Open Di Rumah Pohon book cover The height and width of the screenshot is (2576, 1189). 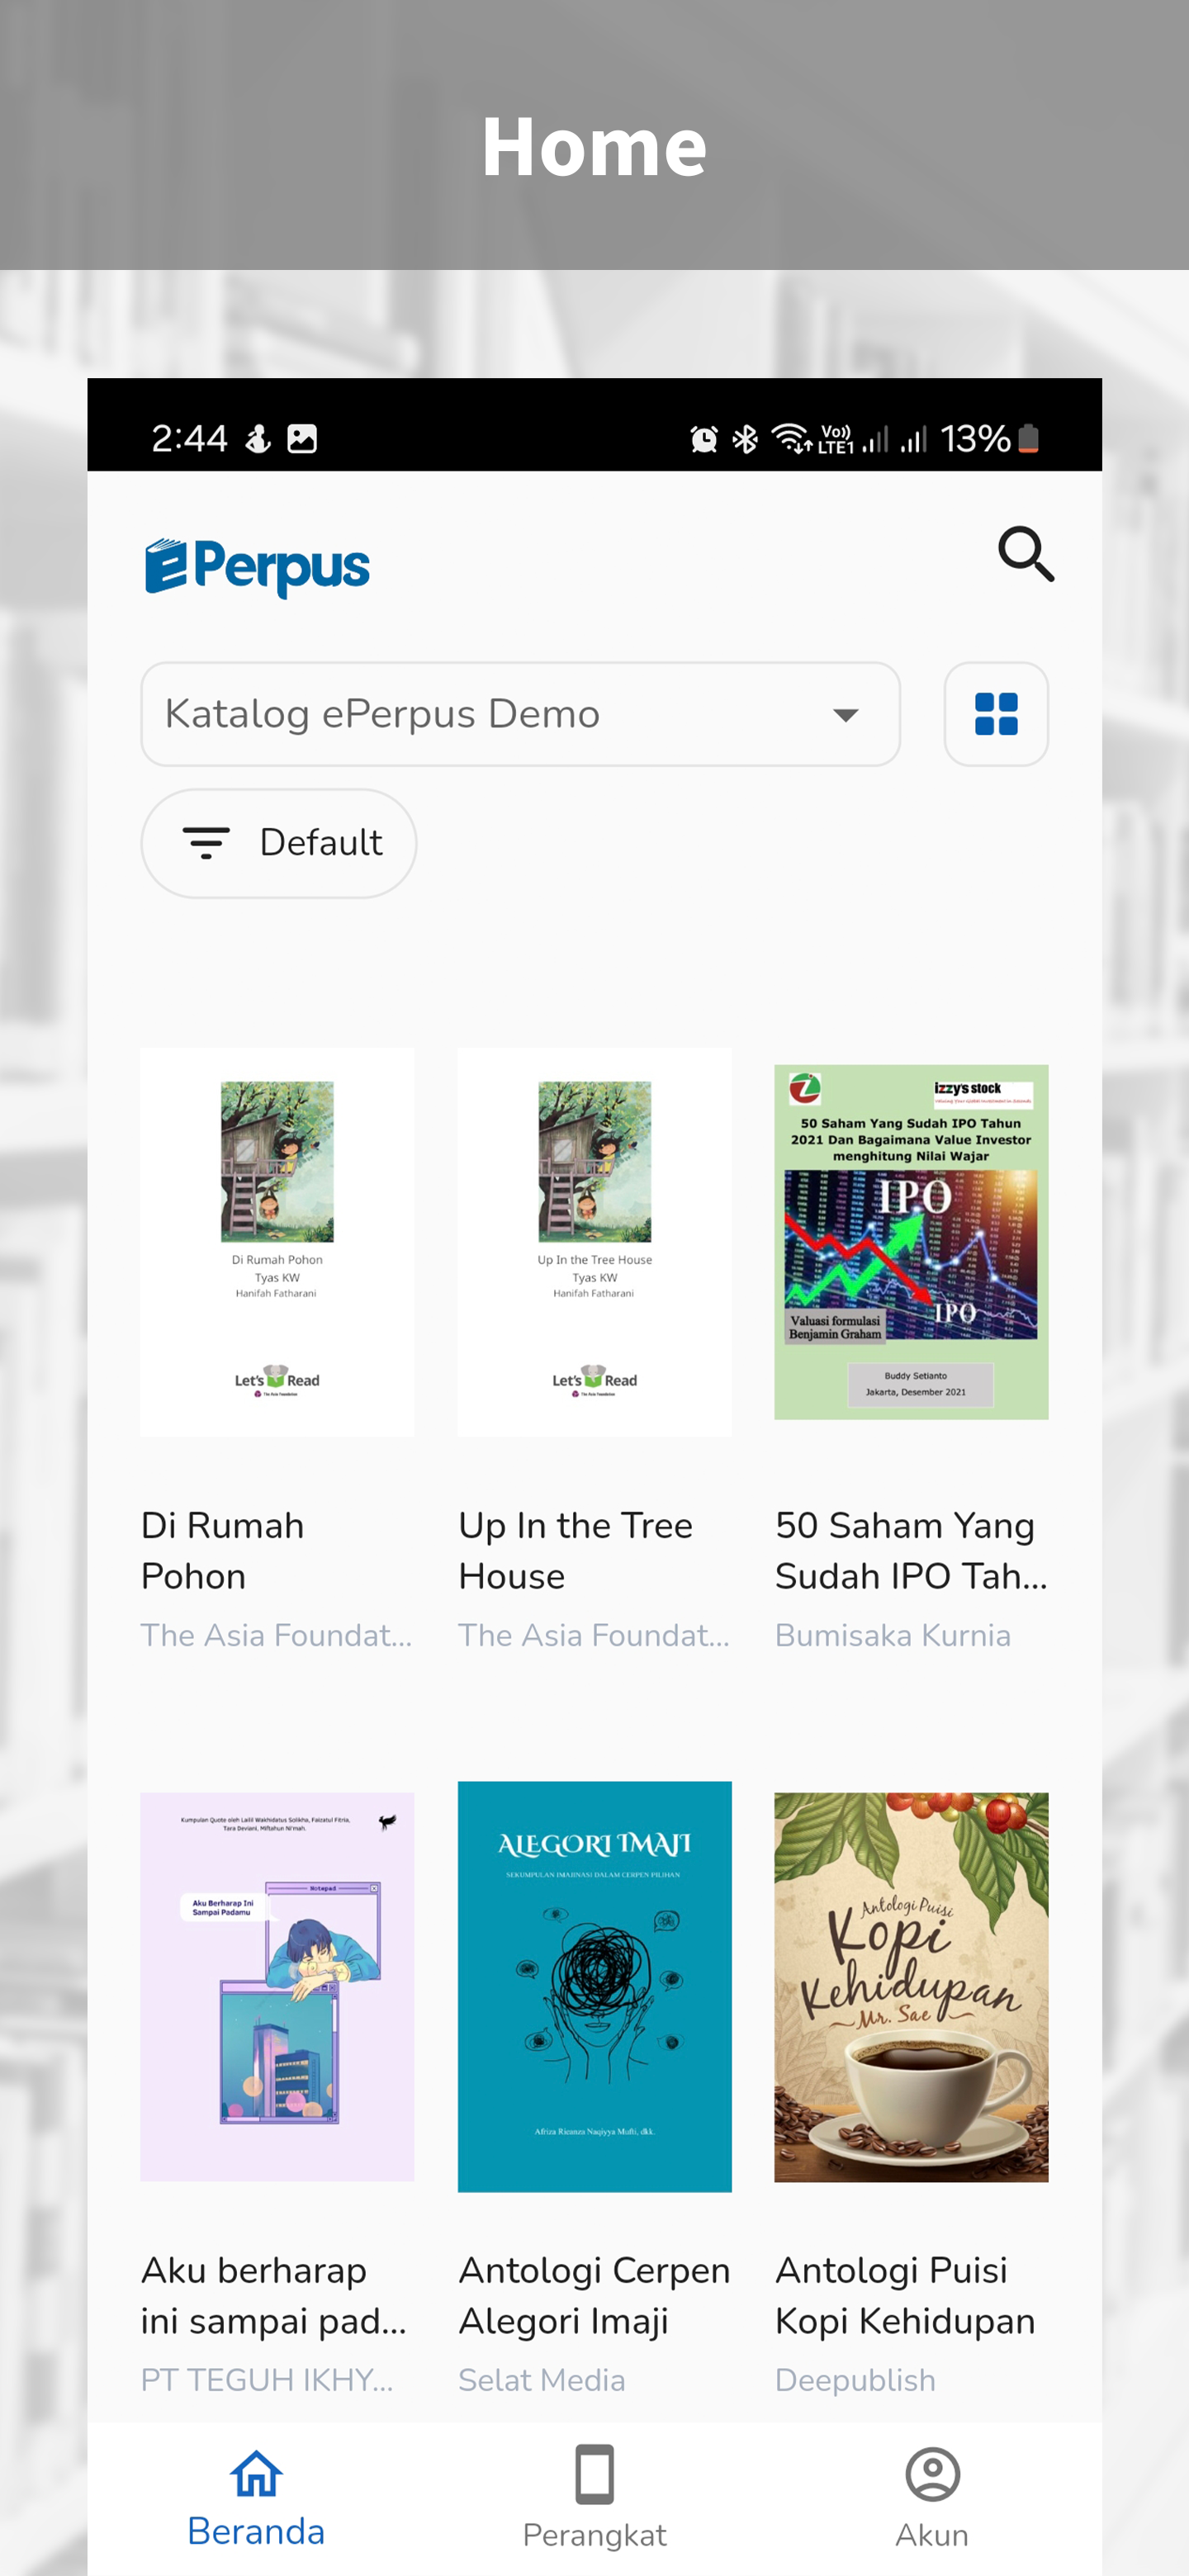pos(277,1242)
